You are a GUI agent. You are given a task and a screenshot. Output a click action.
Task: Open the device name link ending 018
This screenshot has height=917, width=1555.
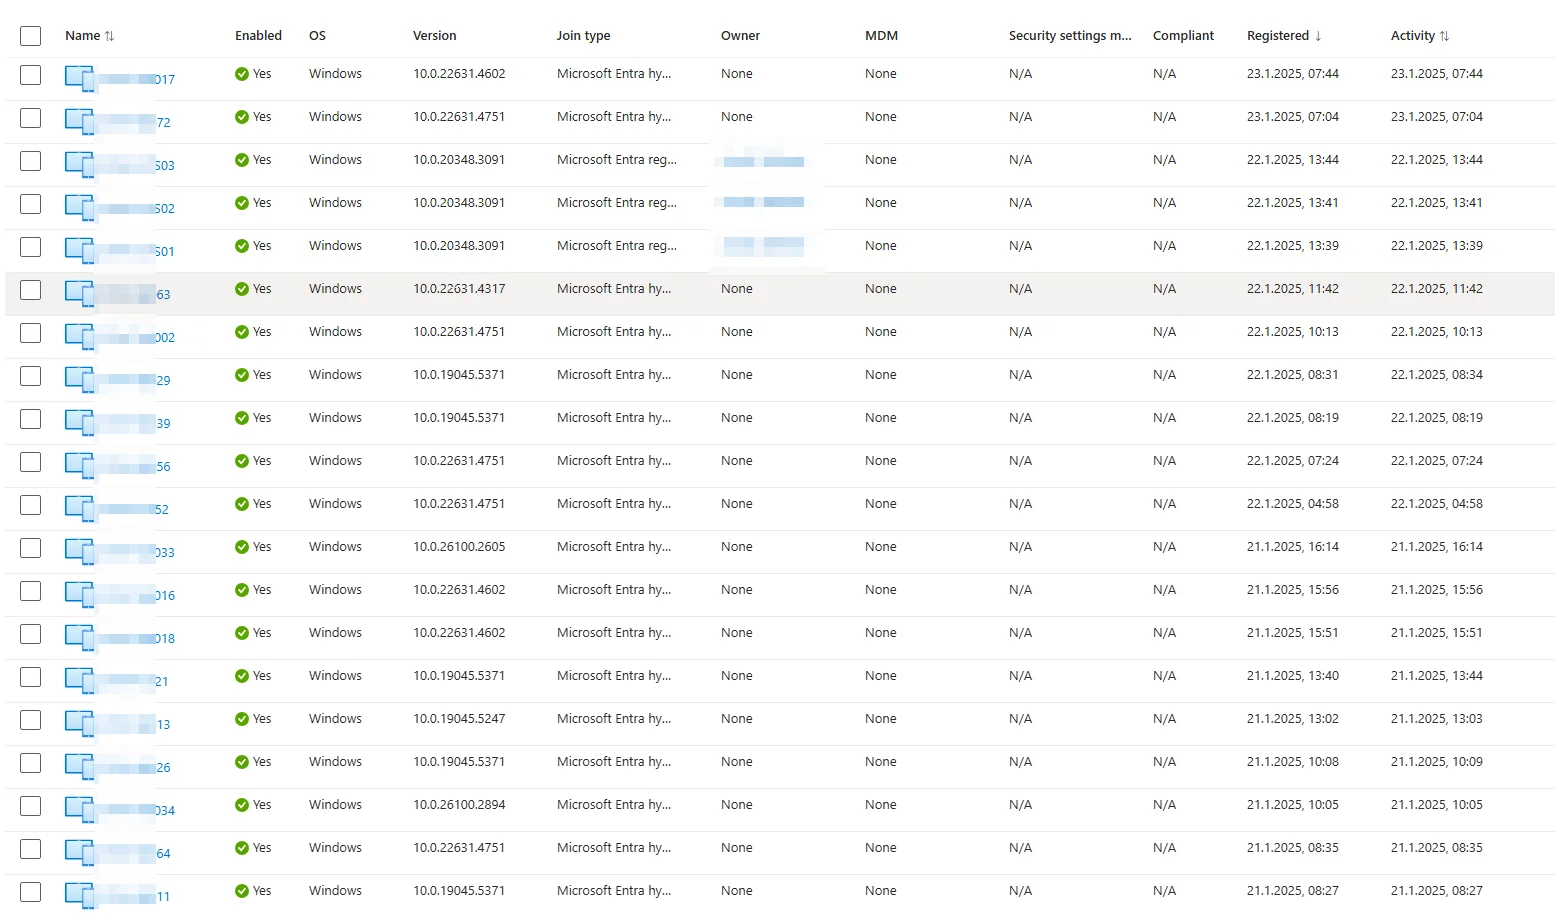click(136, 638)
